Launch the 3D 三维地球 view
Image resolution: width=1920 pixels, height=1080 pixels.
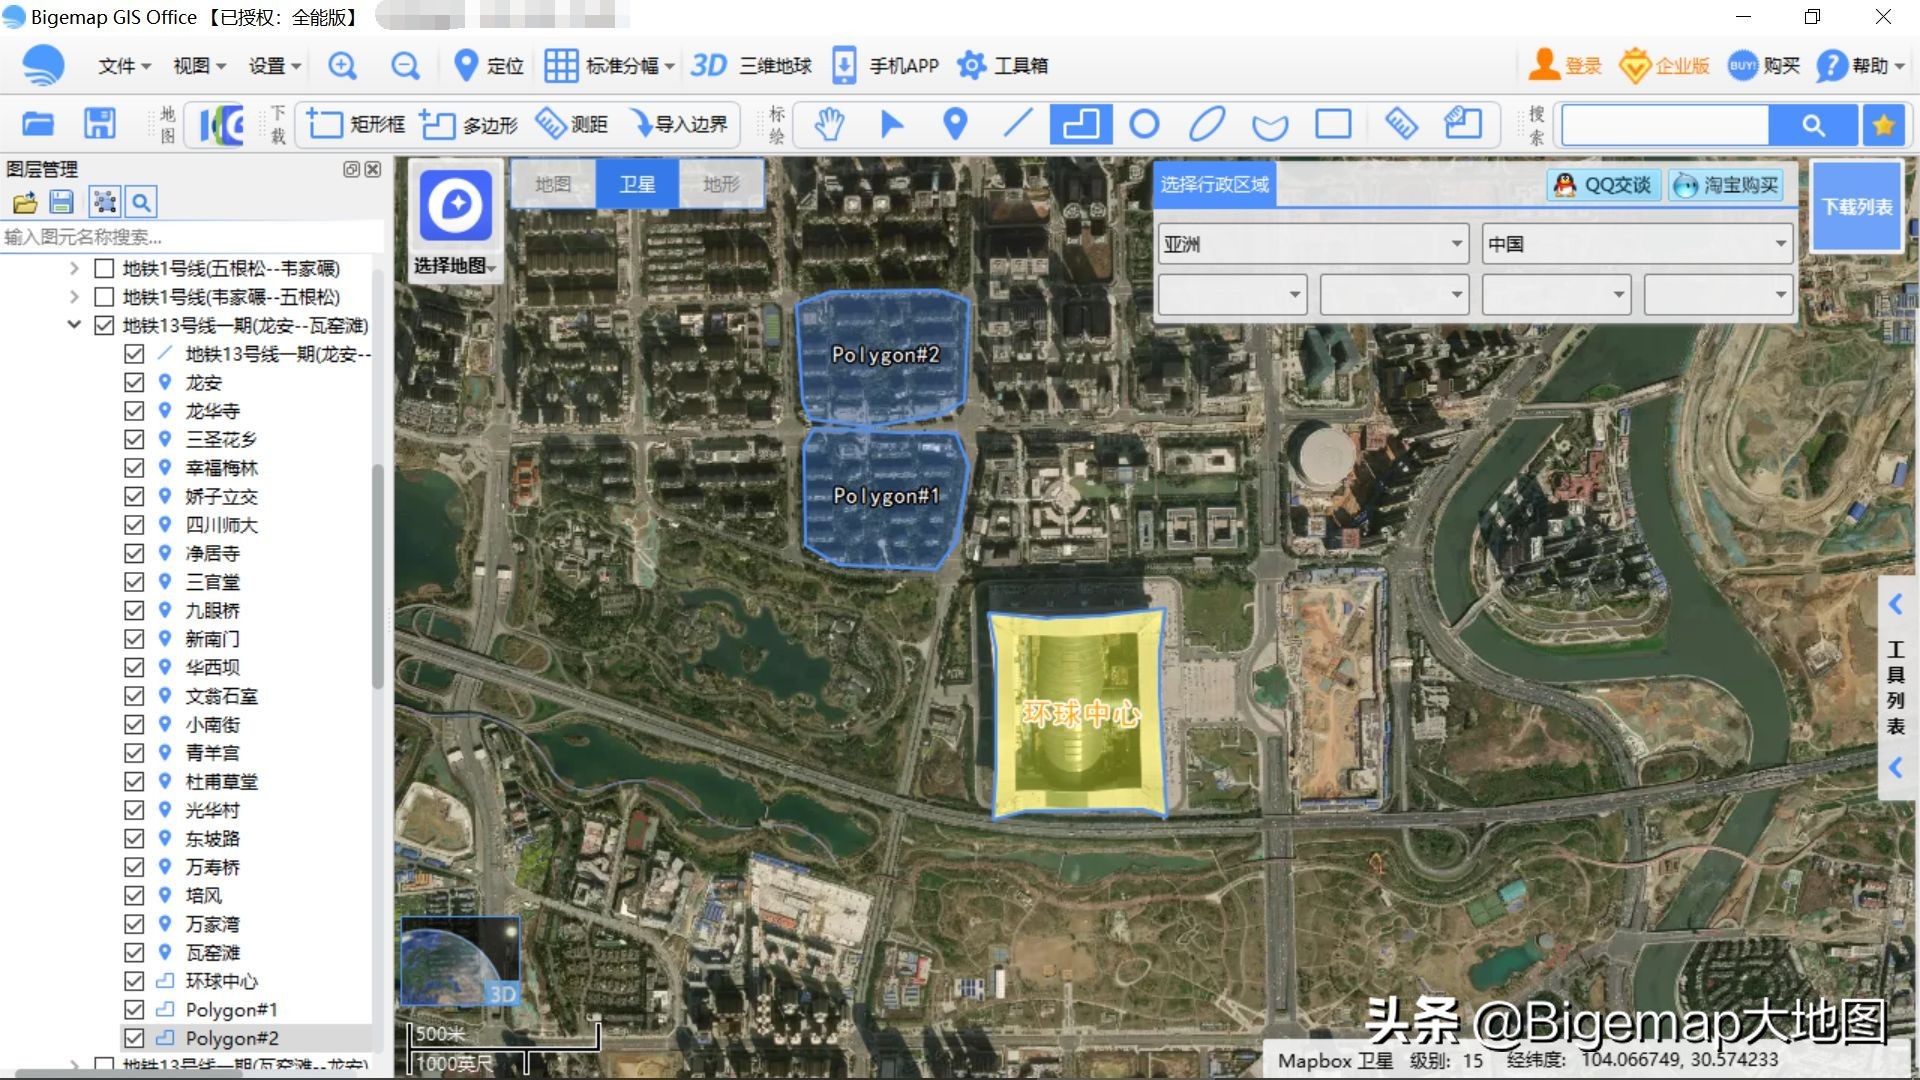point(750,65)
